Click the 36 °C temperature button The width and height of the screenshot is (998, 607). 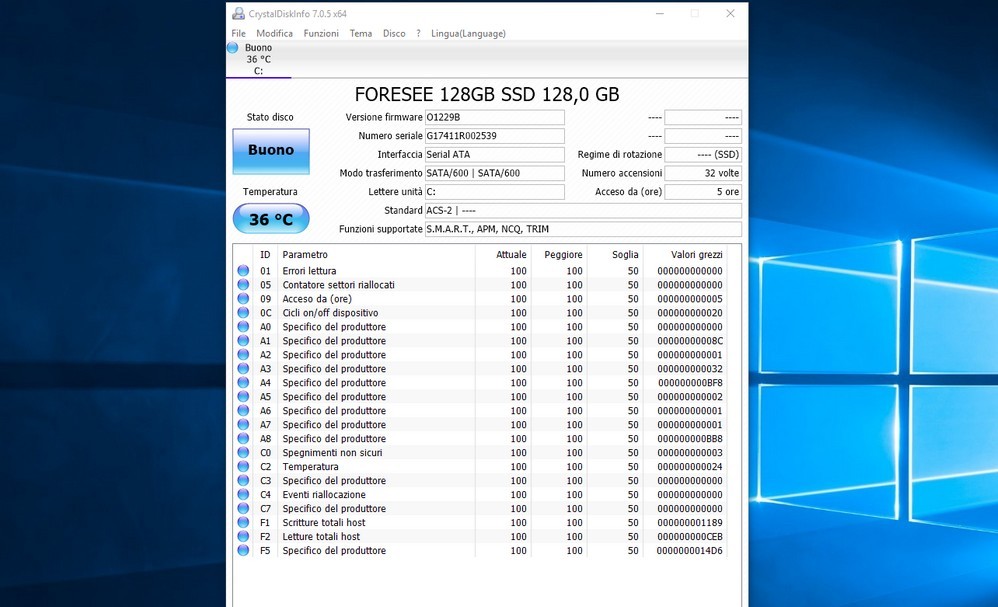271,219
